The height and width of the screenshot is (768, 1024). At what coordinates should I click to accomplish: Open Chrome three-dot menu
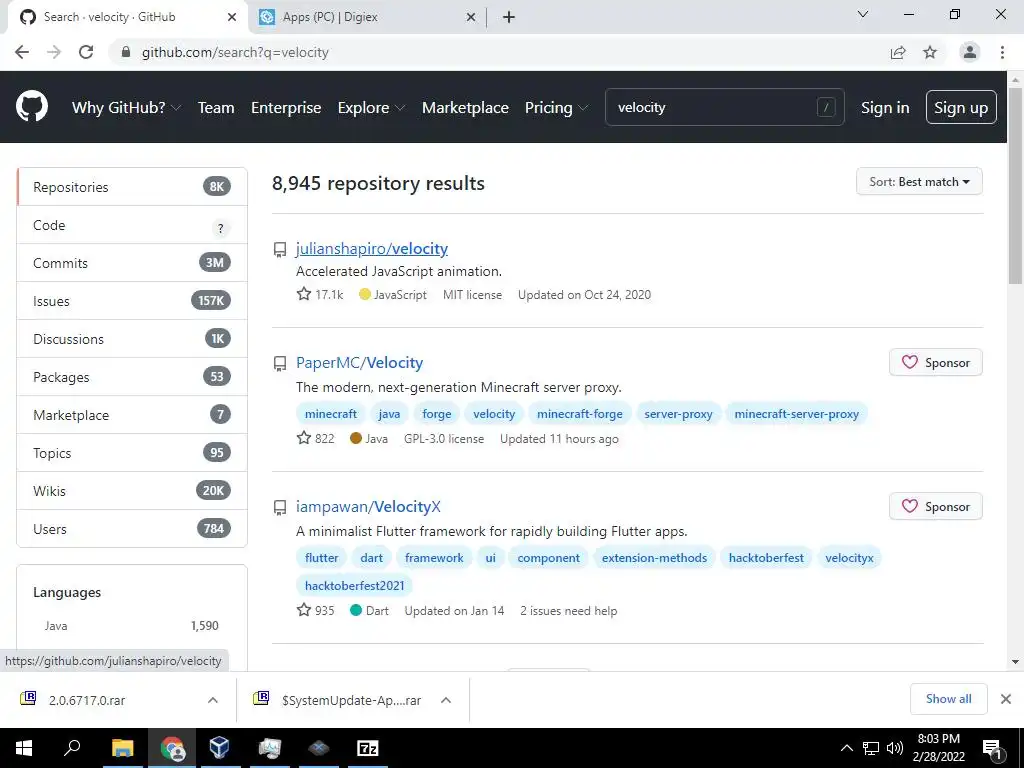[x=1002, y=52]
